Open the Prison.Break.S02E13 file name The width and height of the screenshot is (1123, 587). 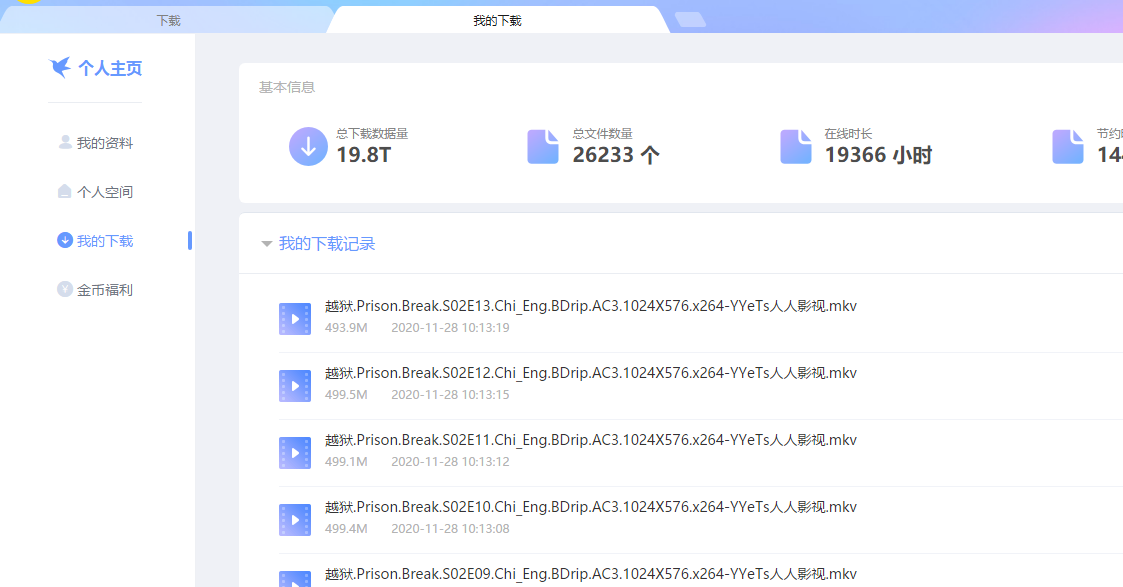click(590, 306)
